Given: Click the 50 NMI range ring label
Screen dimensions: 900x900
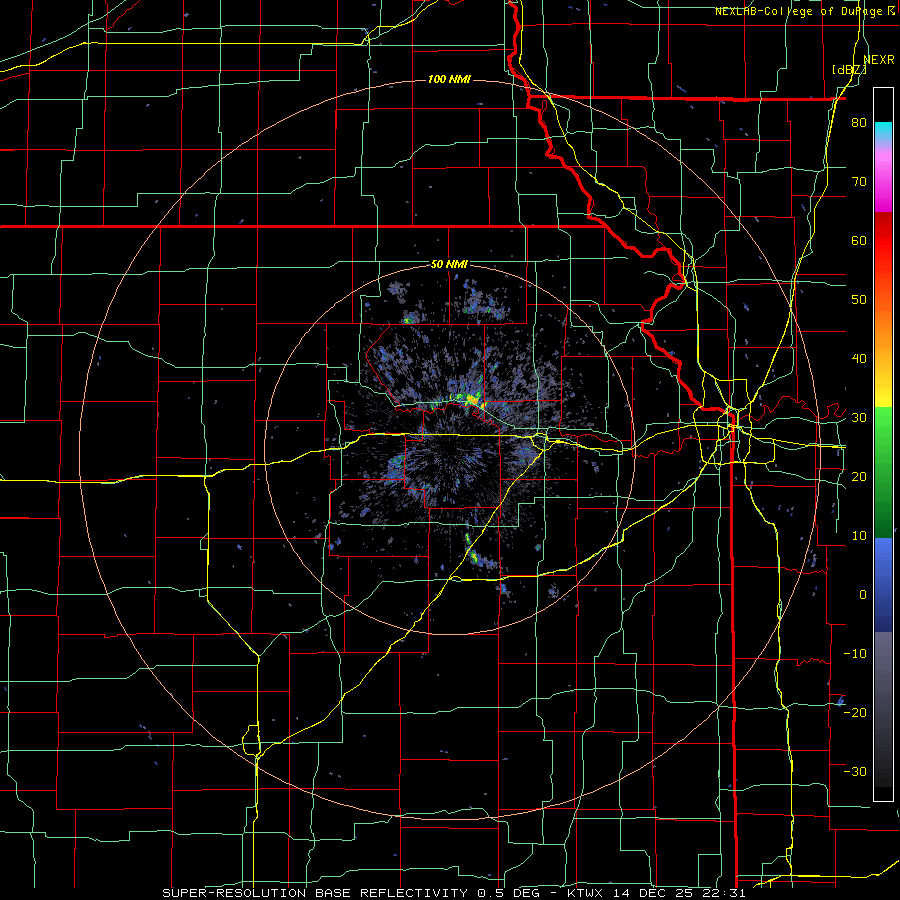Looking at the screenshot, I should pos(449,265).
